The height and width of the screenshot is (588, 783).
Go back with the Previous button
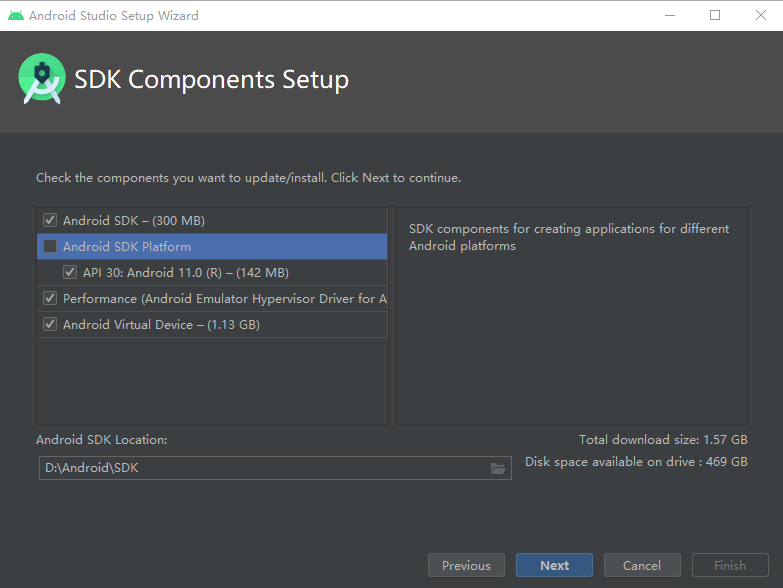(466, 565)
